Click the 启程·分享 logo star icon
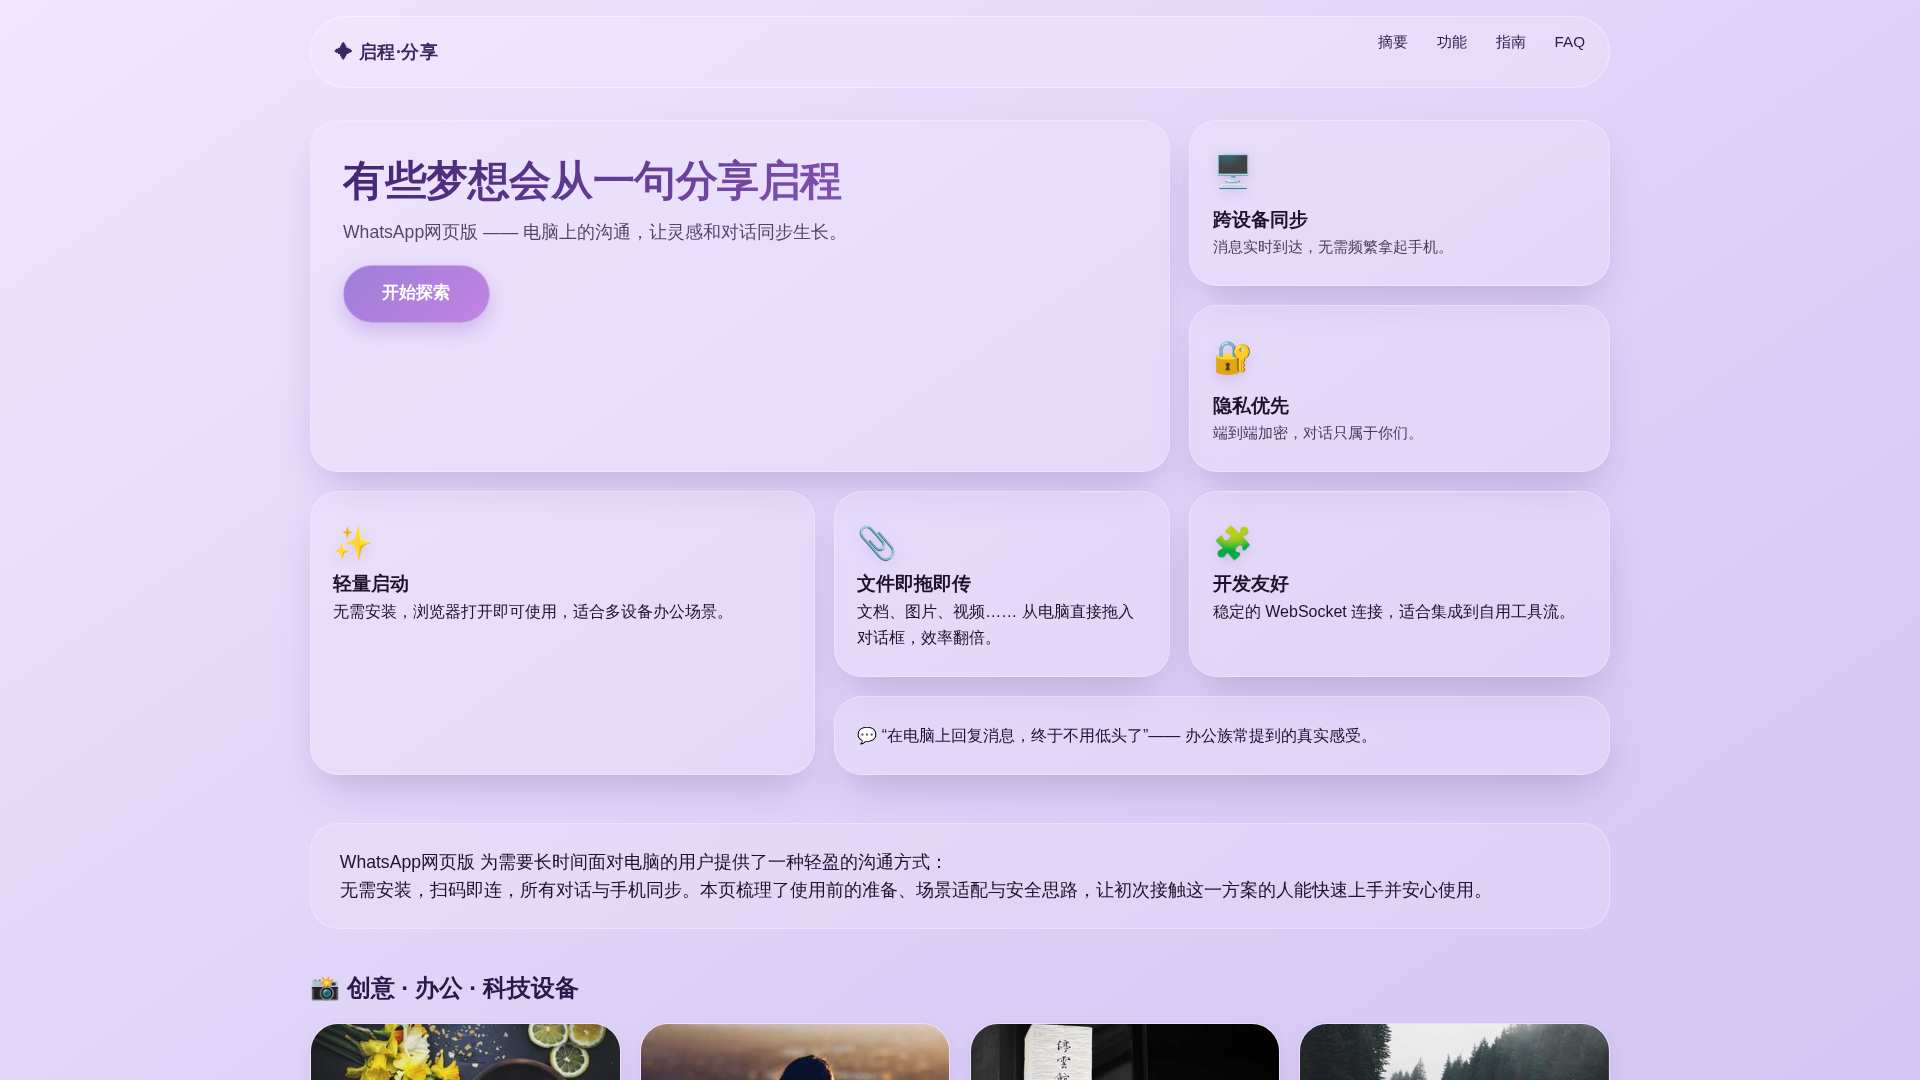Screen dimensions: 1920x1080 coord(343,51)
